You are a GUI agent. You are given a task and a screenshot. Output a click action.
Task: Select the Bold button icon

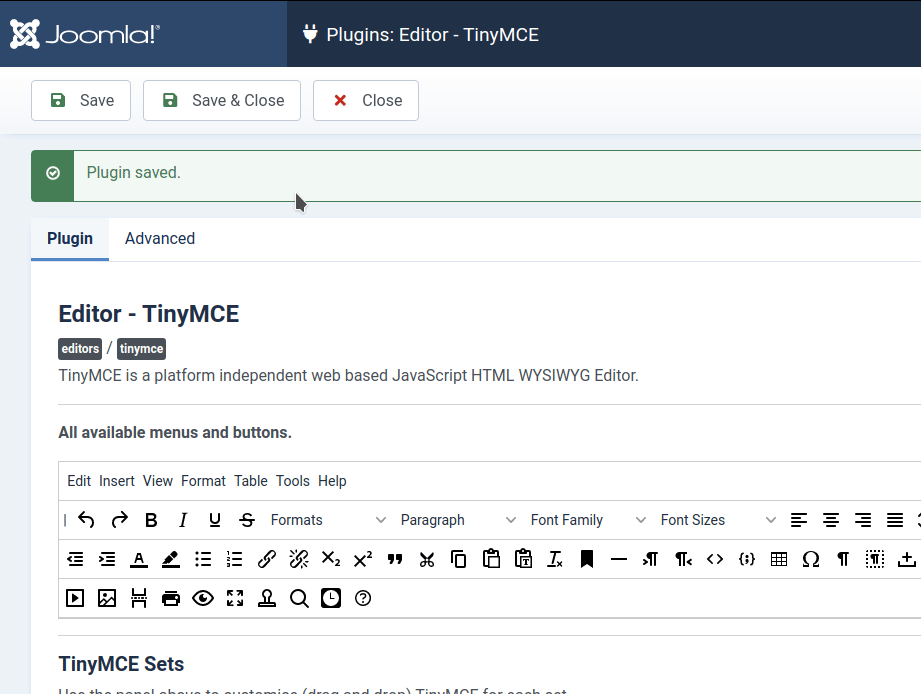click(151, 520)
